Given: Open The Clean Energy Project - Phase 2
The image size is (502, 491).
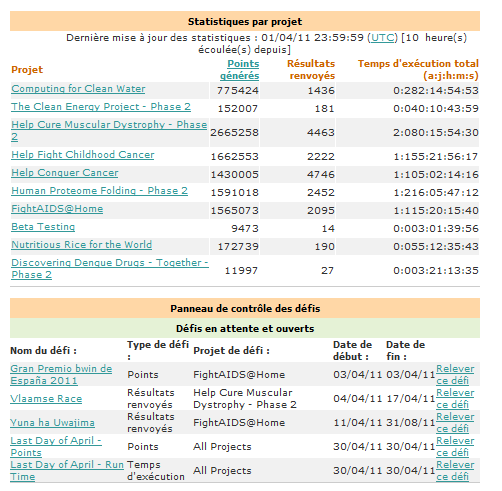Looking at the screenshot, I should (101, 107).
